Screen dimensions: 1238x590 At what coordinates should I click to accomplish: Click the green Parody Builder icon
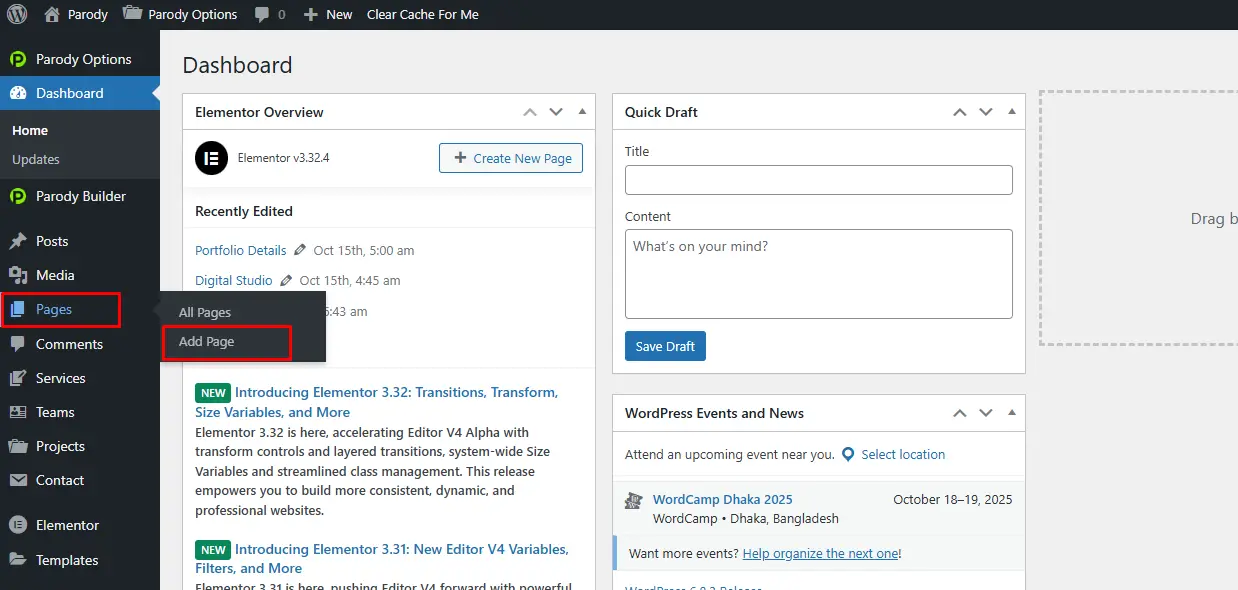(x=18, y=196)
